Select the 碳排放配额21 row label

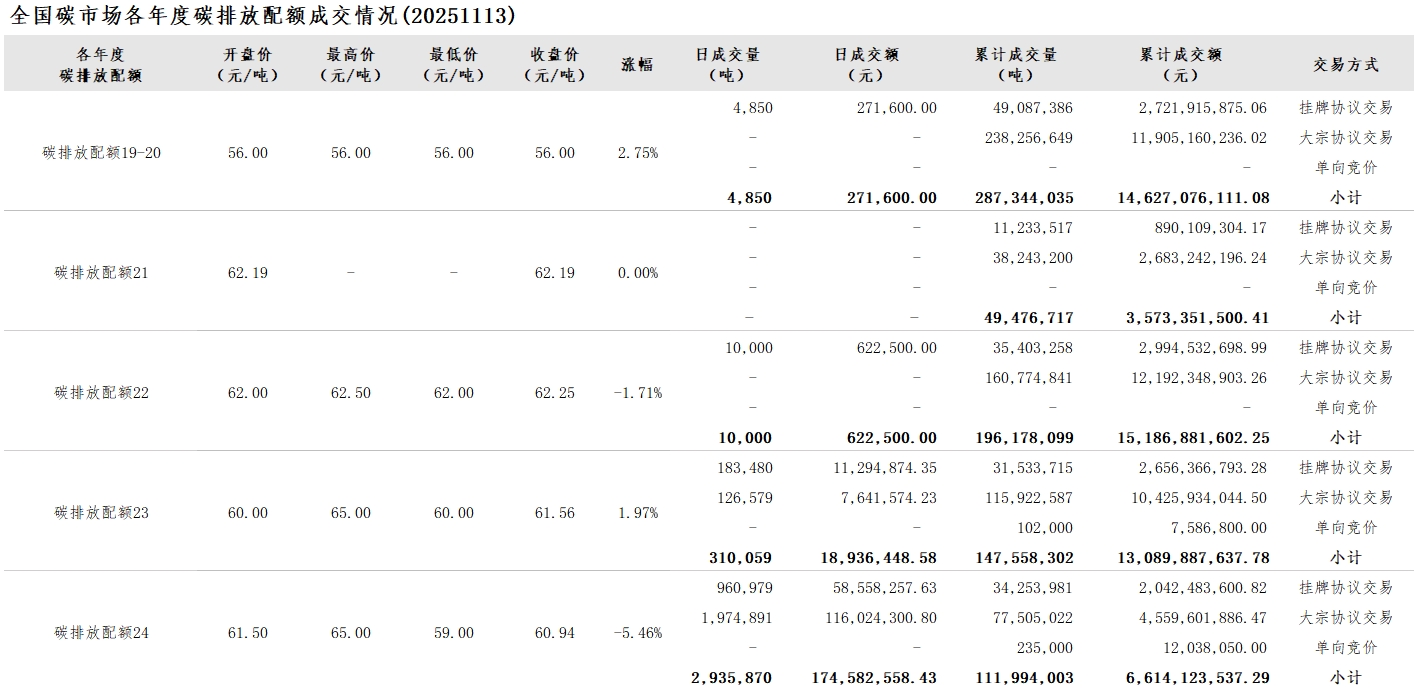102,273
